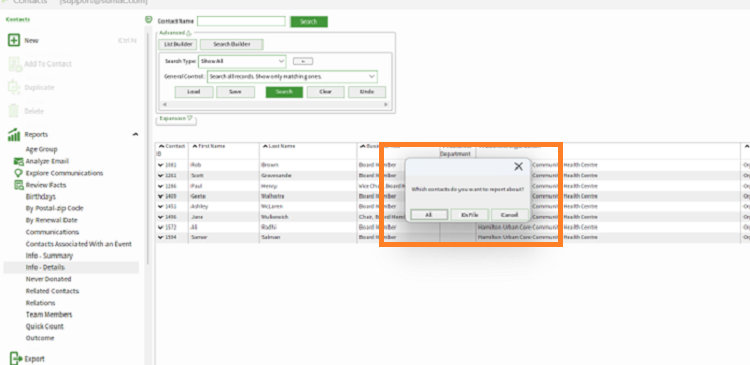Click the last name cell Malhotra

(x=273, y=196)
